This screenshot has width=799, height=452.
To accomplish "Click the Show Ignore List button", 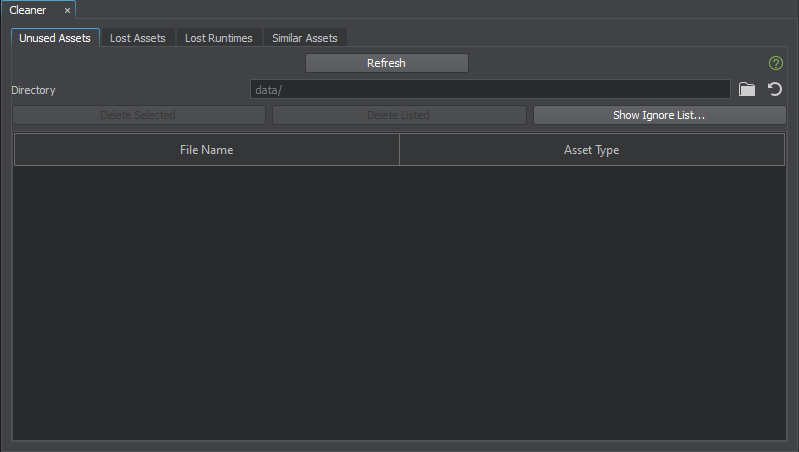I will 659,115.
